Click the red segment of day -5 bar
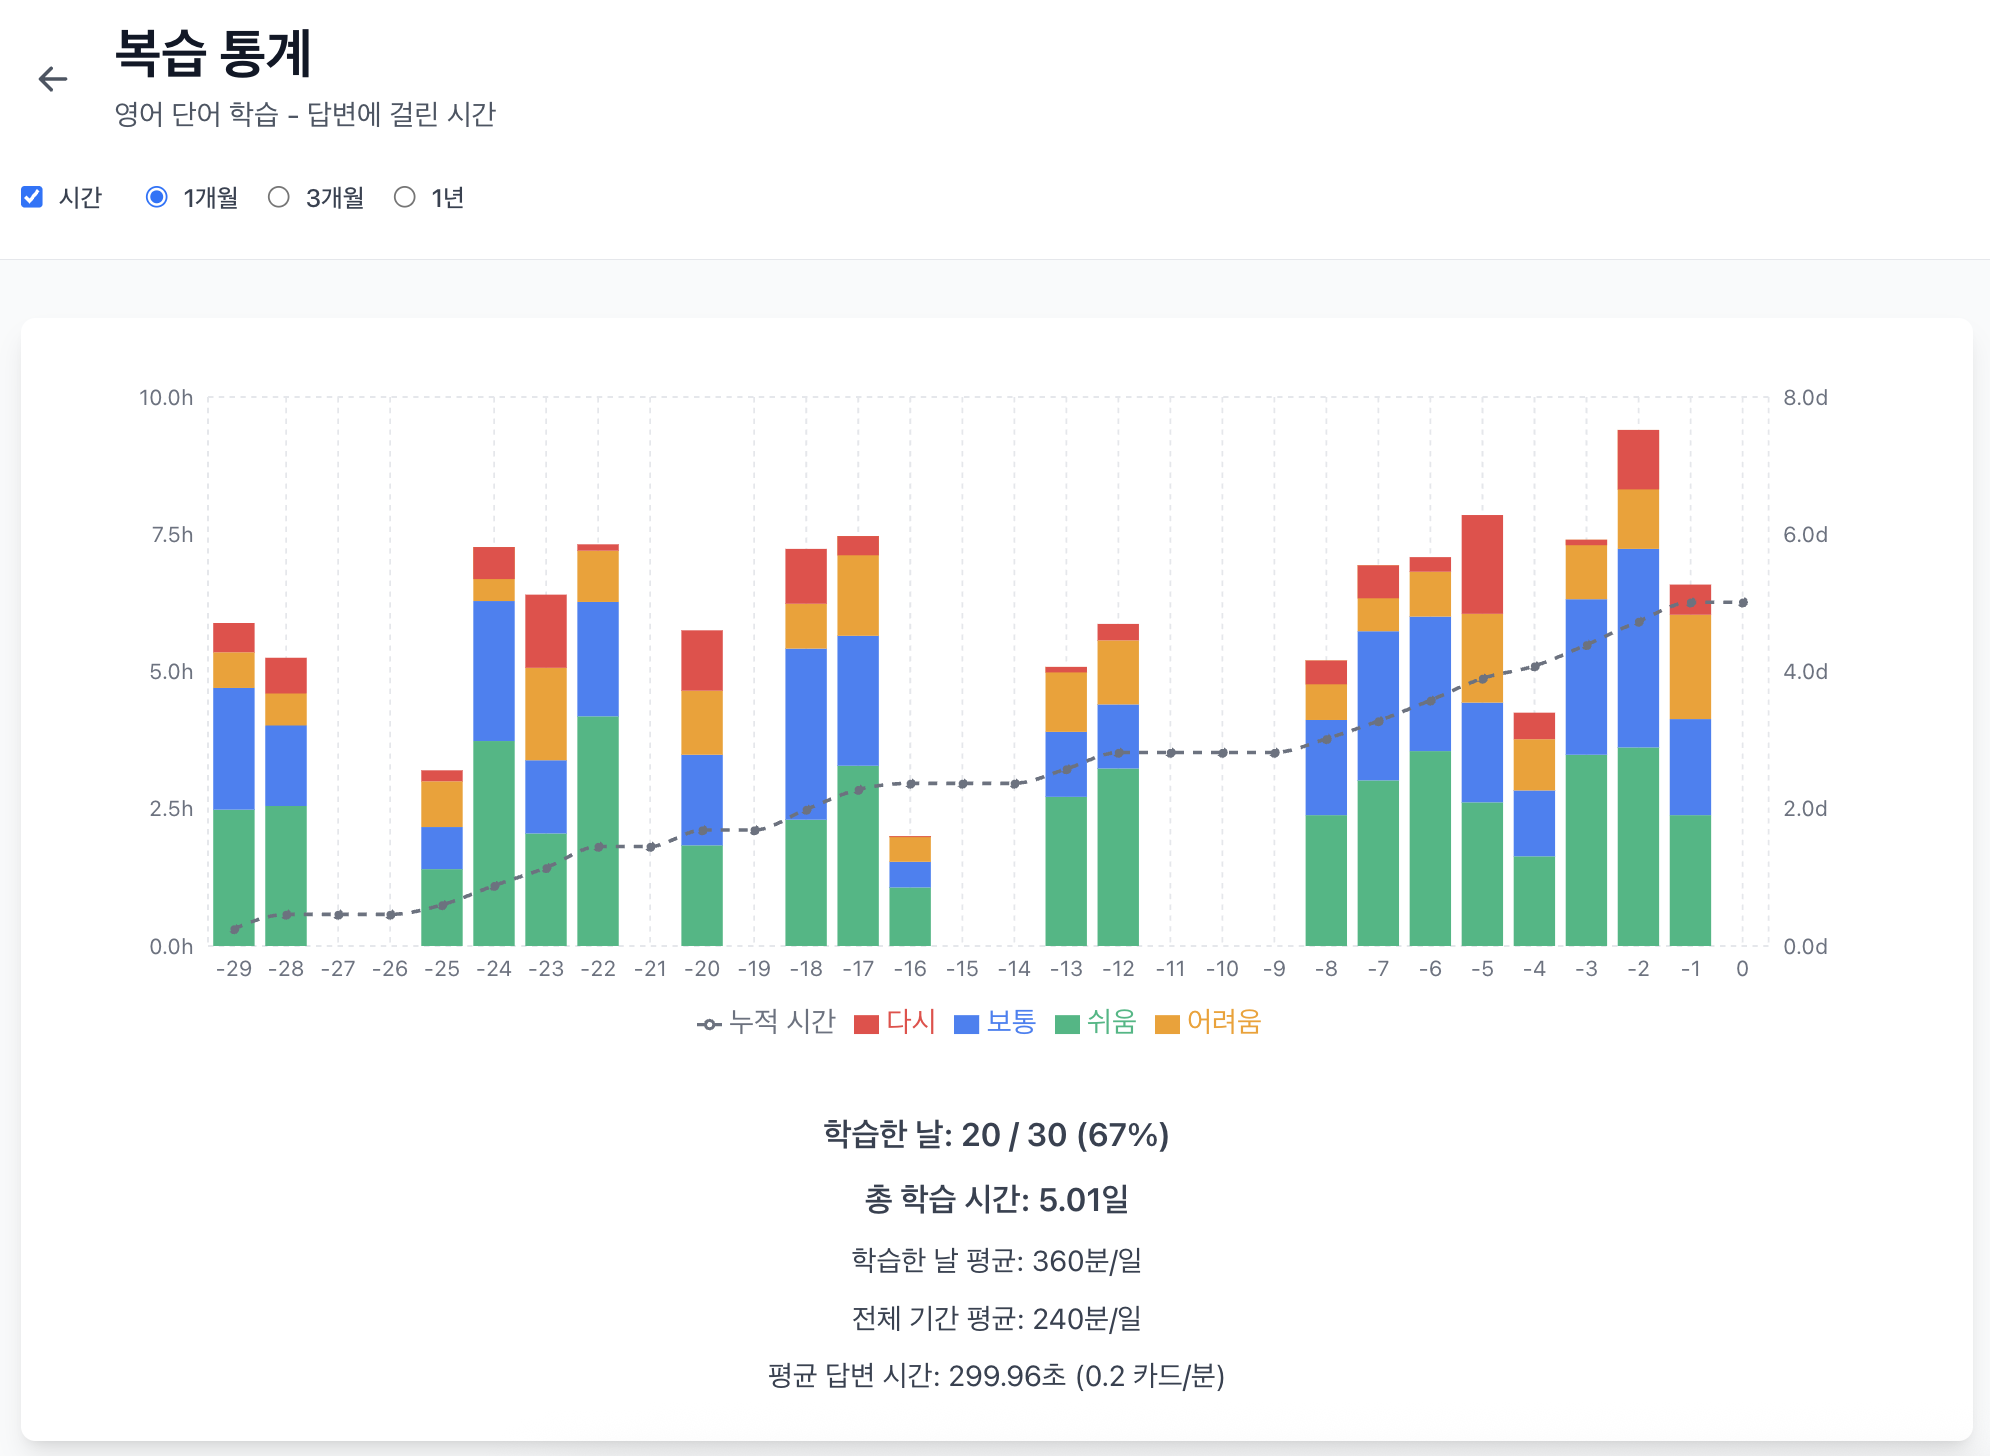 coord(1482,564)
